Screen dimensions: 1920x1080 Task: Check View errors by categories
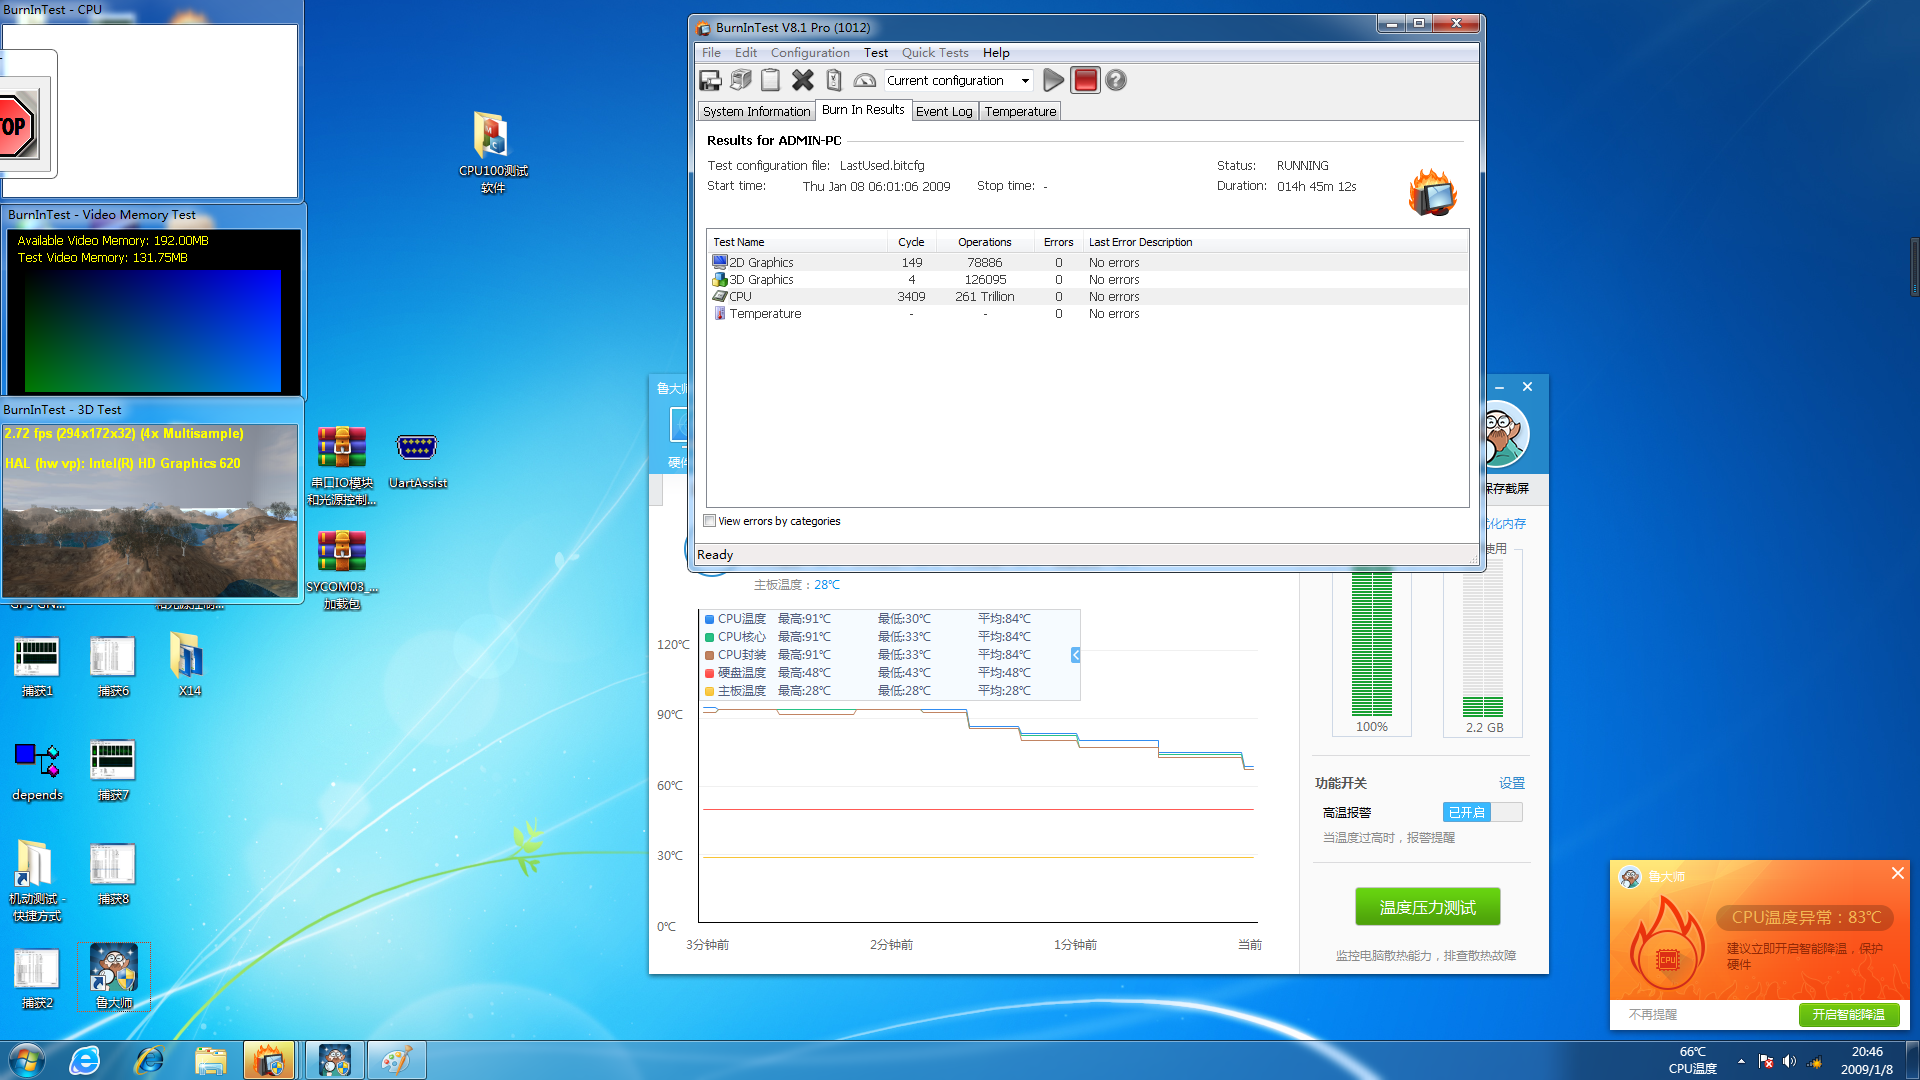coord(710,521)
